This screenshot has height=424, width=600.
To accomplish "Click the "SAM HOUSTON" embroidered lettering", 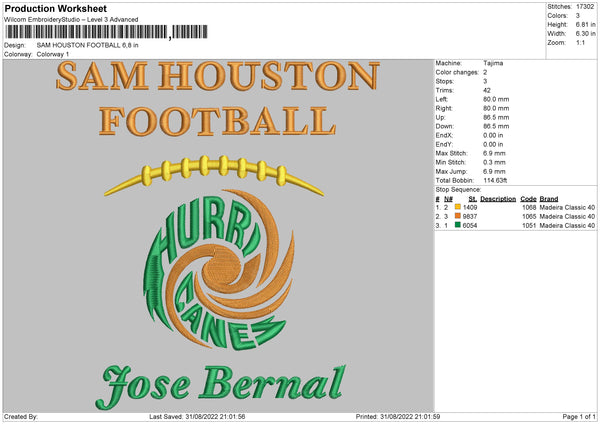I will [x=218, y=76].
